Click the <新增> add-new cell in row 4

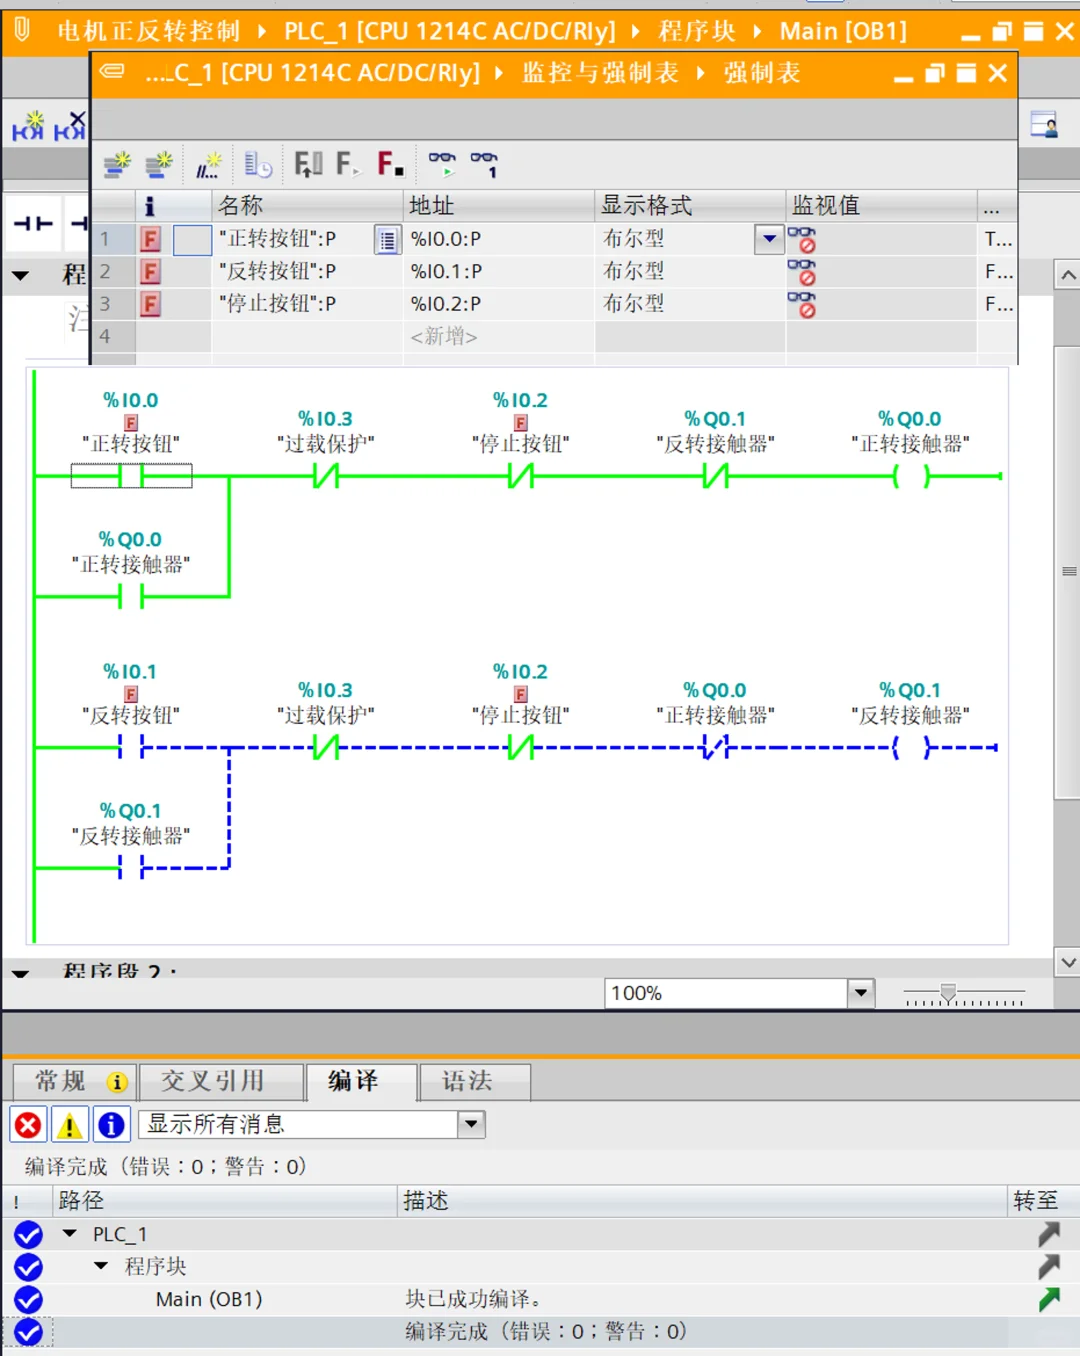(x=499, y=337)
